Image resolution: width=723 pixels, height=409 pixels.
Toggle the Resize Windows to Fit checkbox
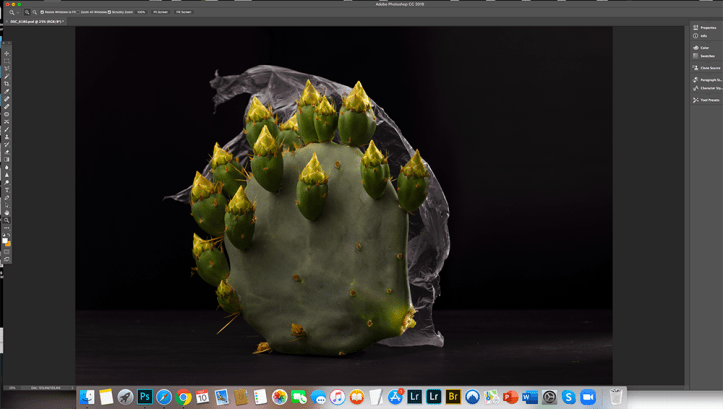42,12
